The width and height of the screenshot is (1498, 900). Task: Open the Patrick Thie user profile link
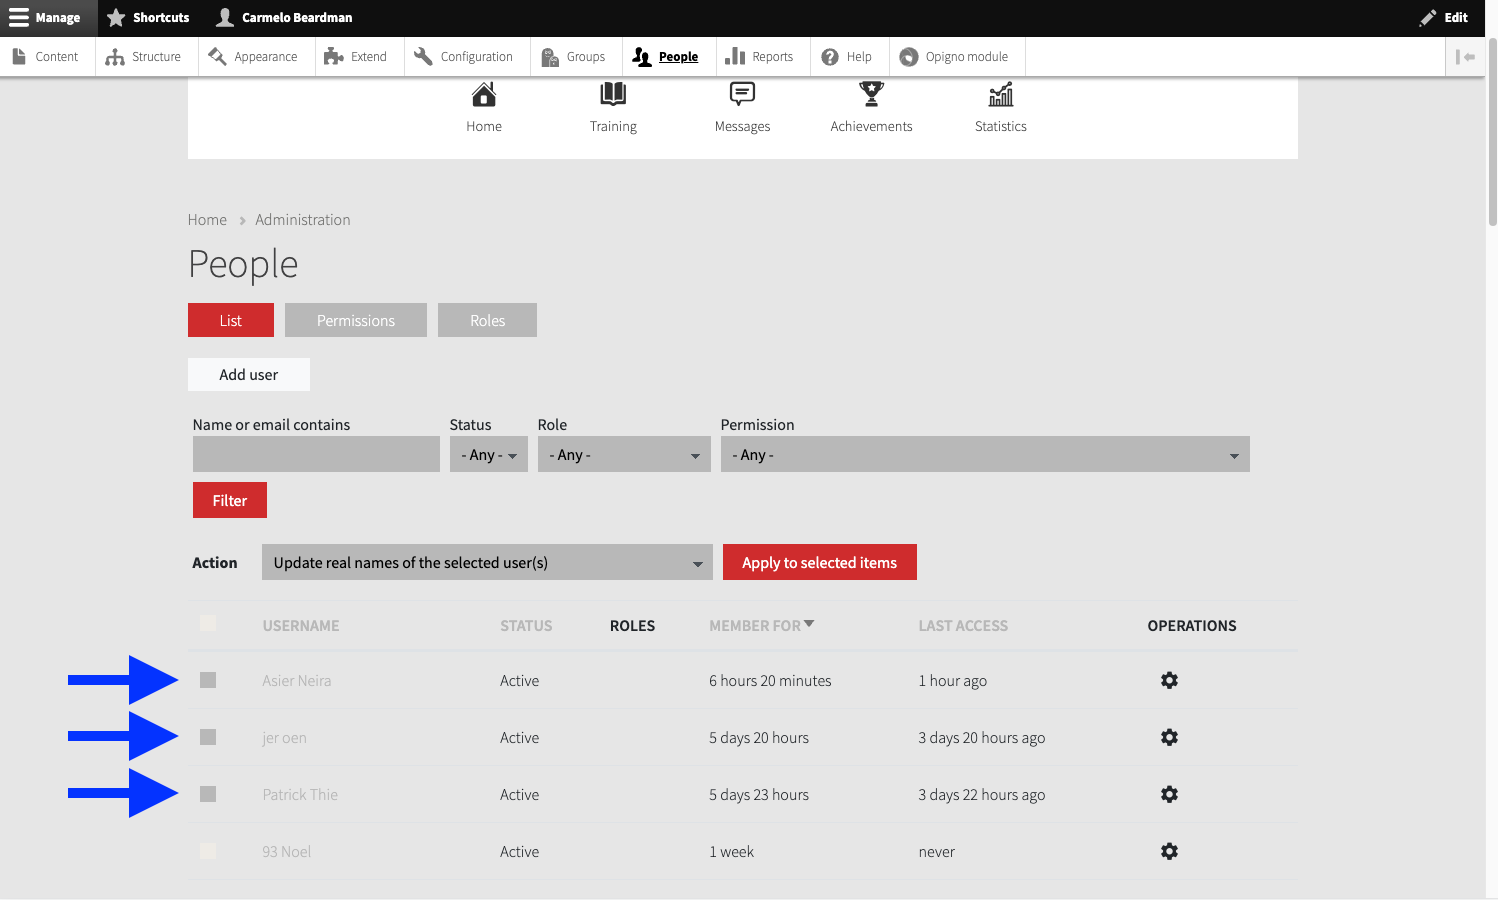pos(300,795)
